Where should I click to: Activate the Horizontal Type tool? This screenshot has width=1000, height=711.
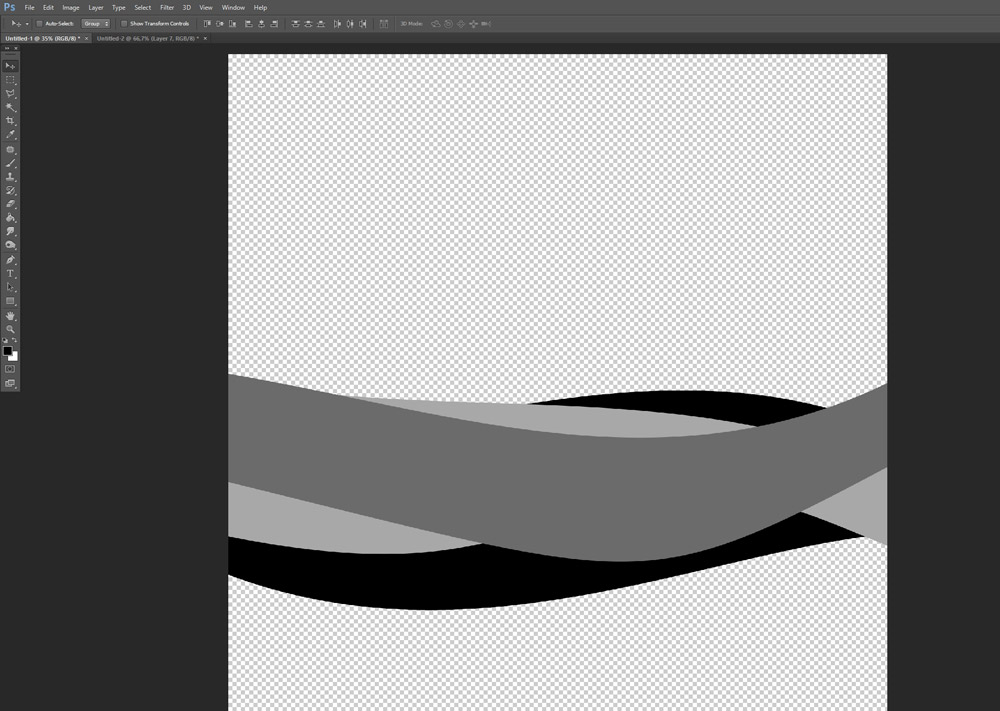tap(11, 273)
